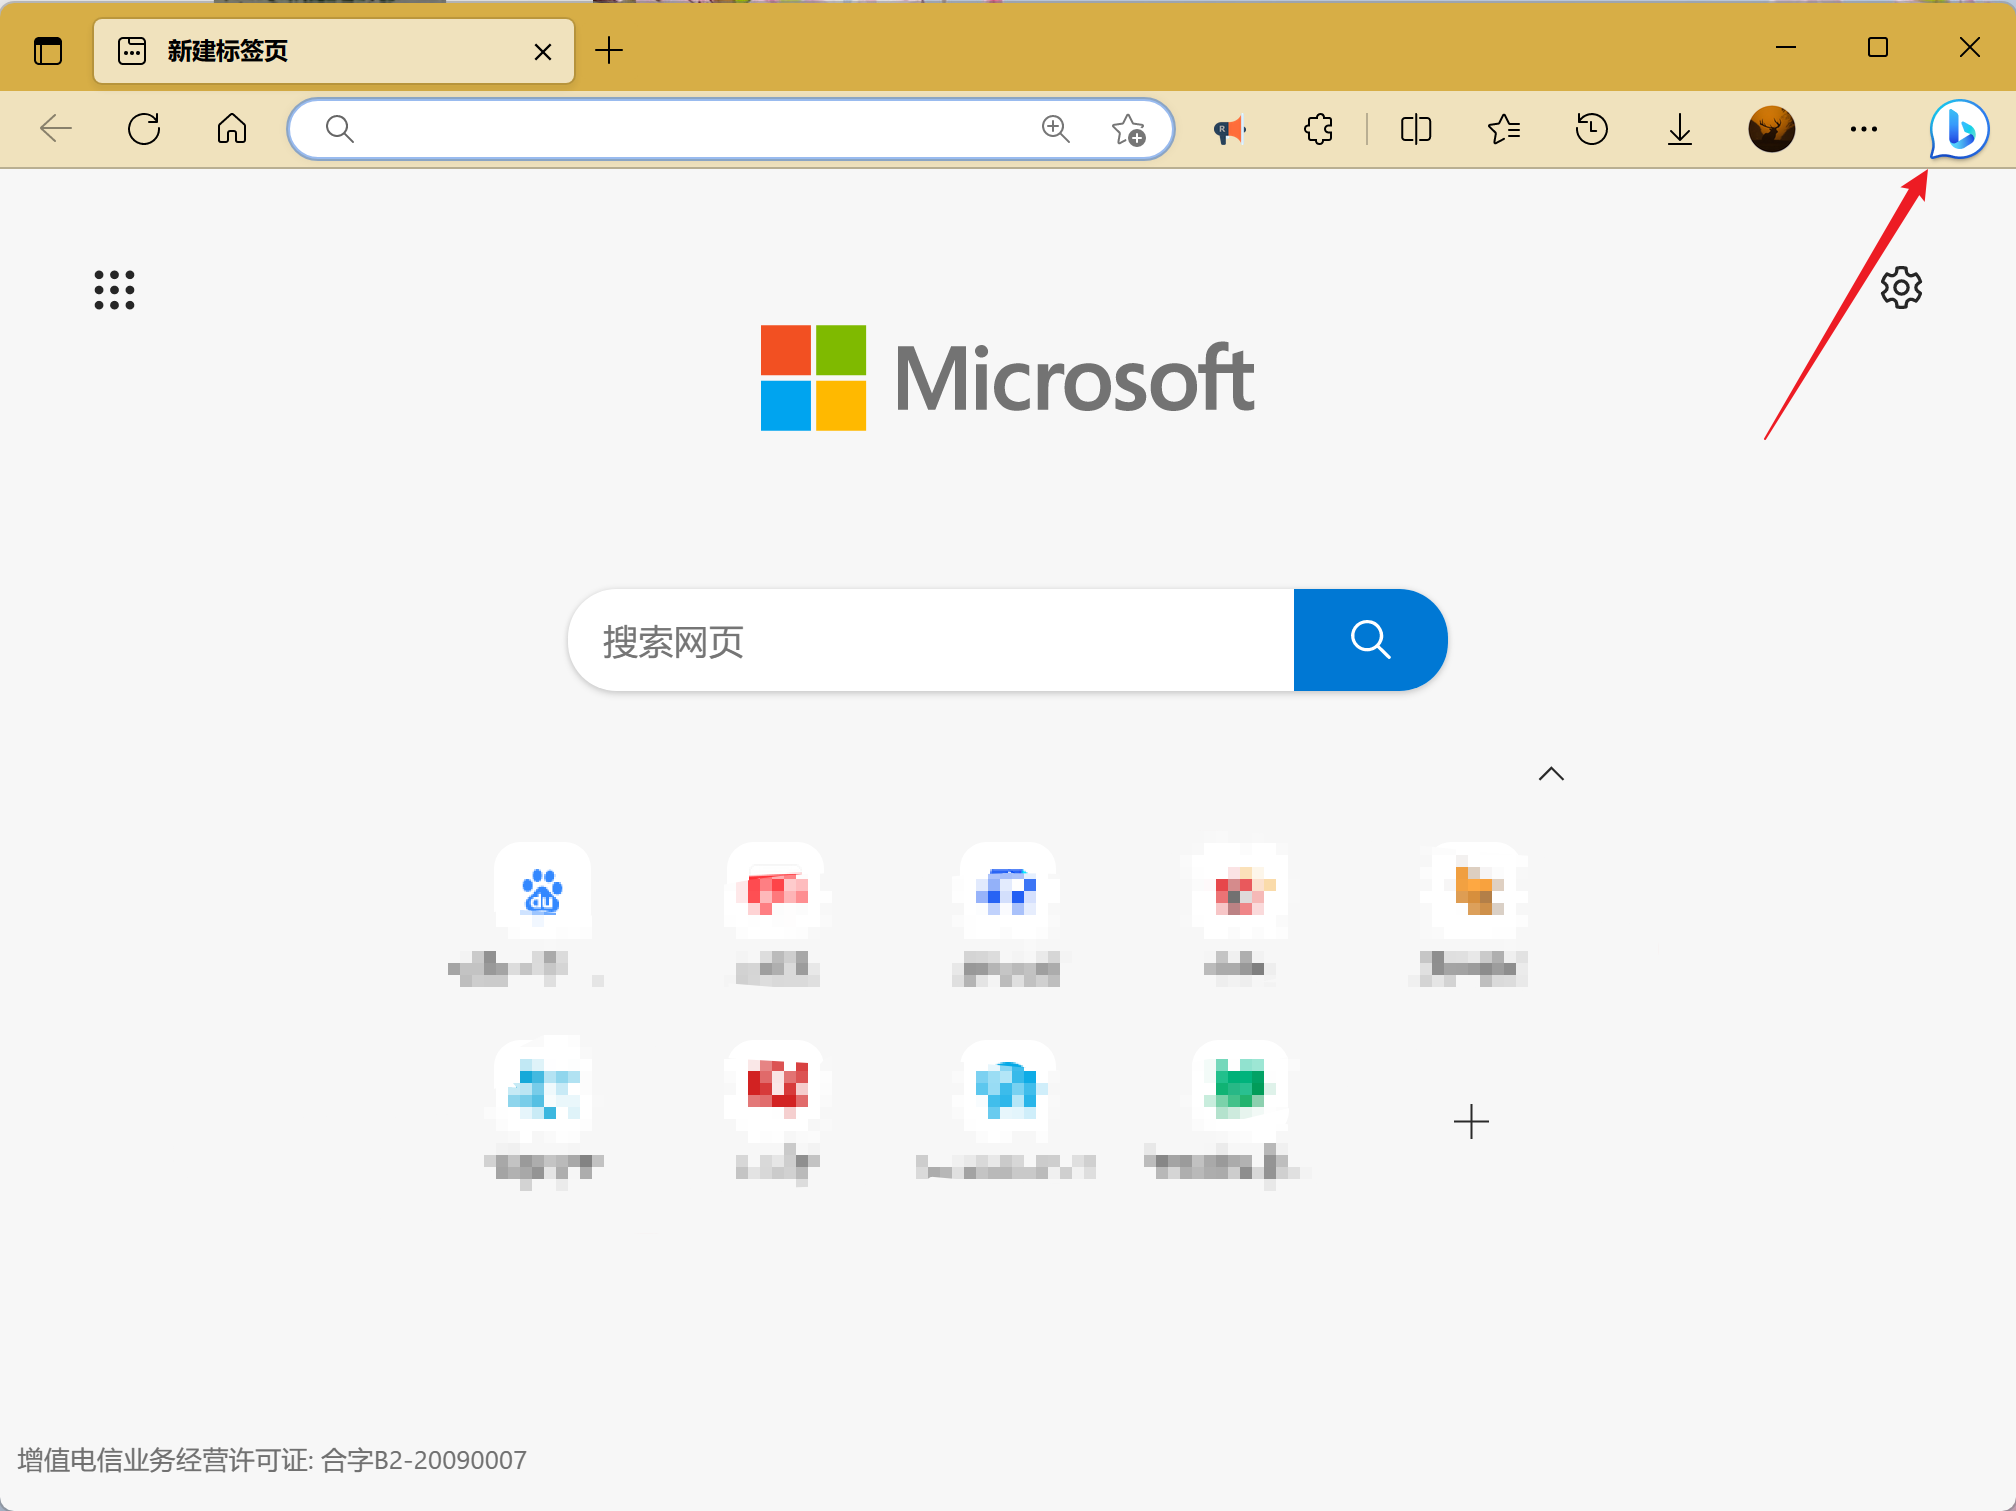The height and width of the screenshot is (1511, 2016).
Task: Refresh the current page
Action: [144, 129]
